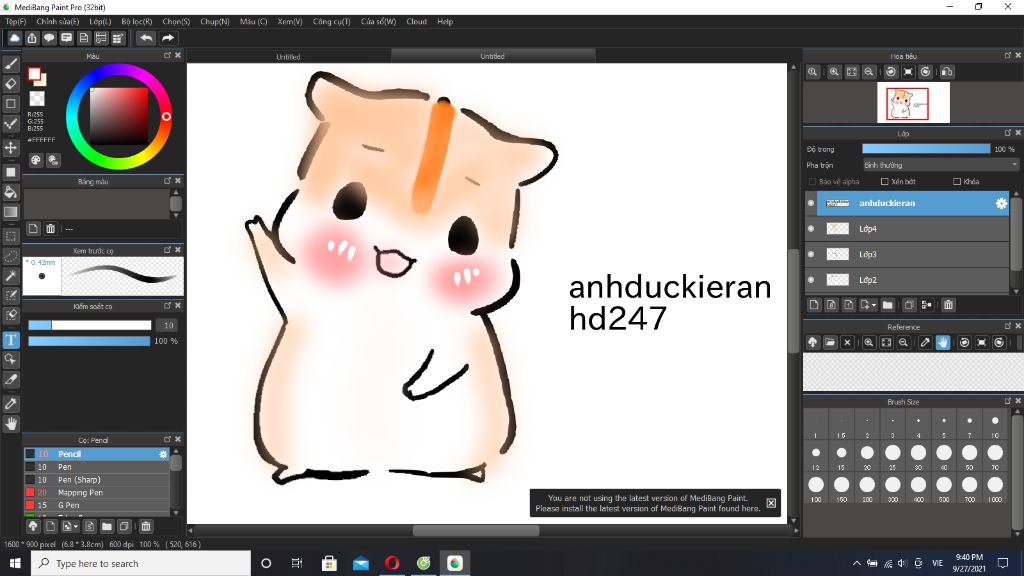Click the taskbar search box
Viewport: 1024px width, 576px height.
[x=140, y=563]
